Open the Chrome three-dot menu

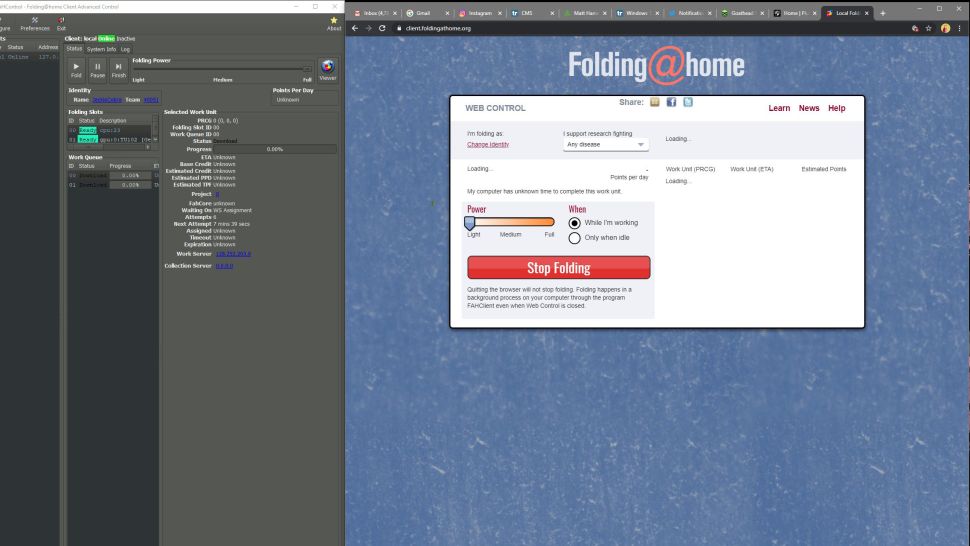[x=960, y=28]
